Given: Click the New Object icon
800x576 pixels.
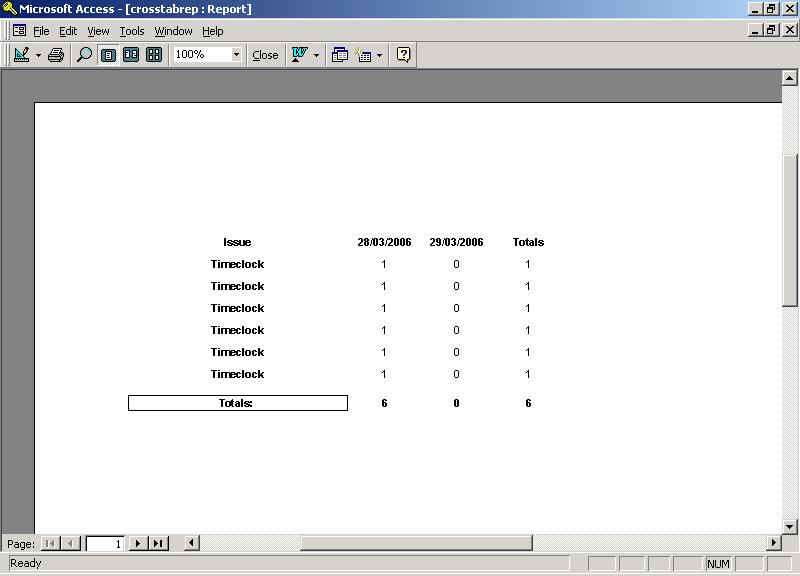Looking at the screenshot, I should 363,55.
